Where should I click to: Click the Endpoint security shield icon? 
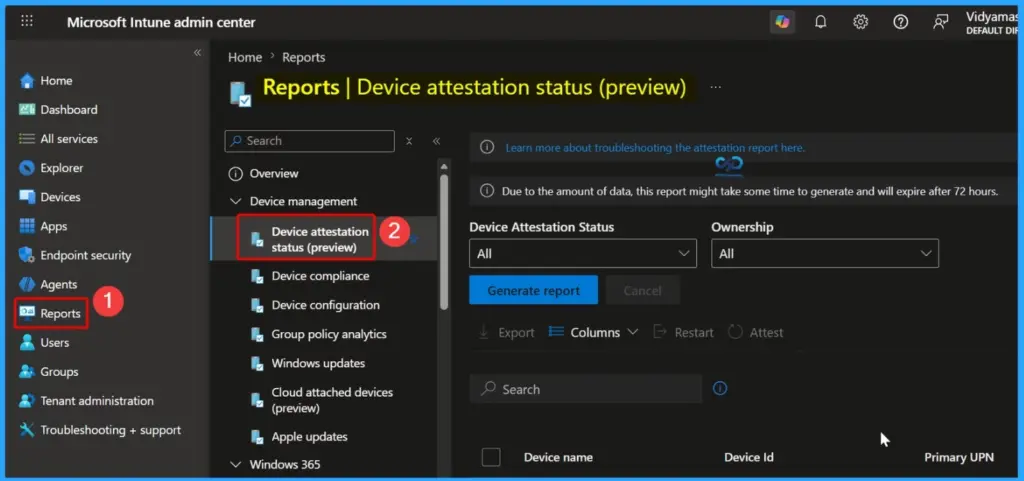coord(27,255)
